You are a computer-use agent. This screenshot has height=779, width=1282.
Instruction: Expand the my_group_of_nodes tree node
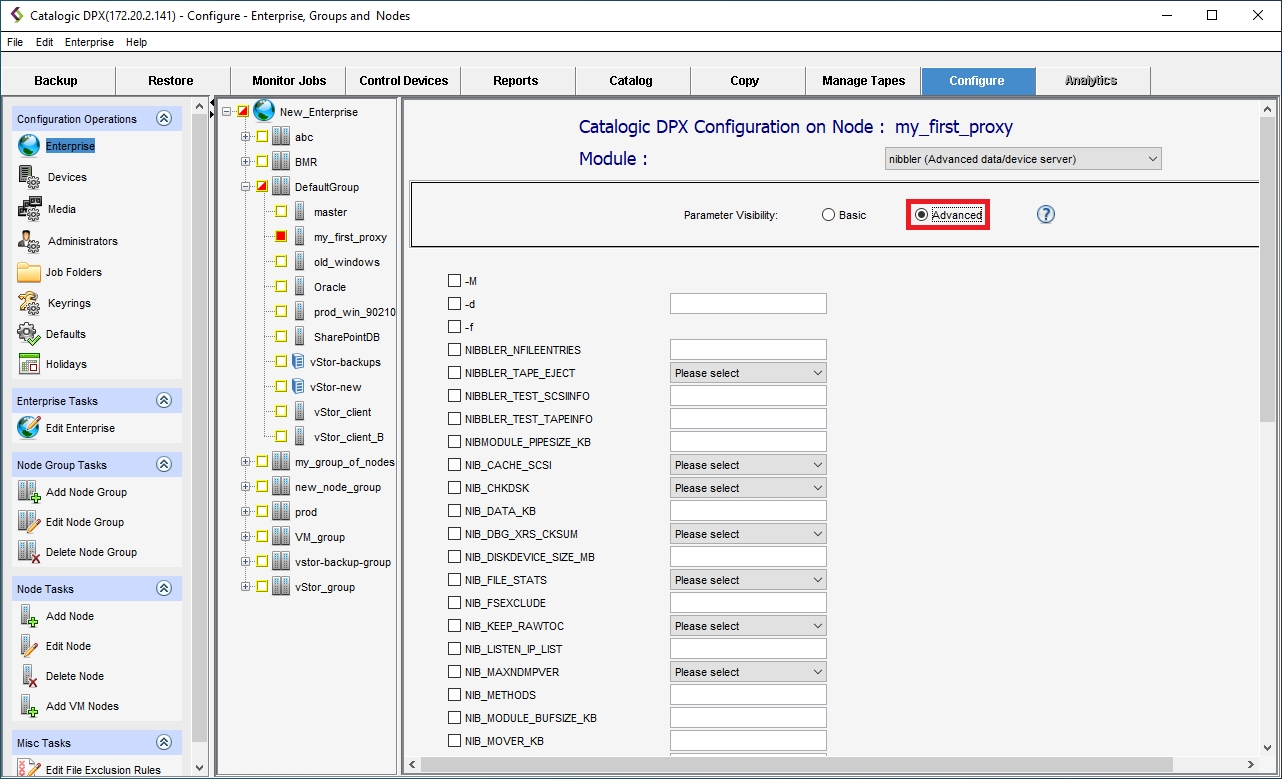pyautogui.click(x=246, y=462)
